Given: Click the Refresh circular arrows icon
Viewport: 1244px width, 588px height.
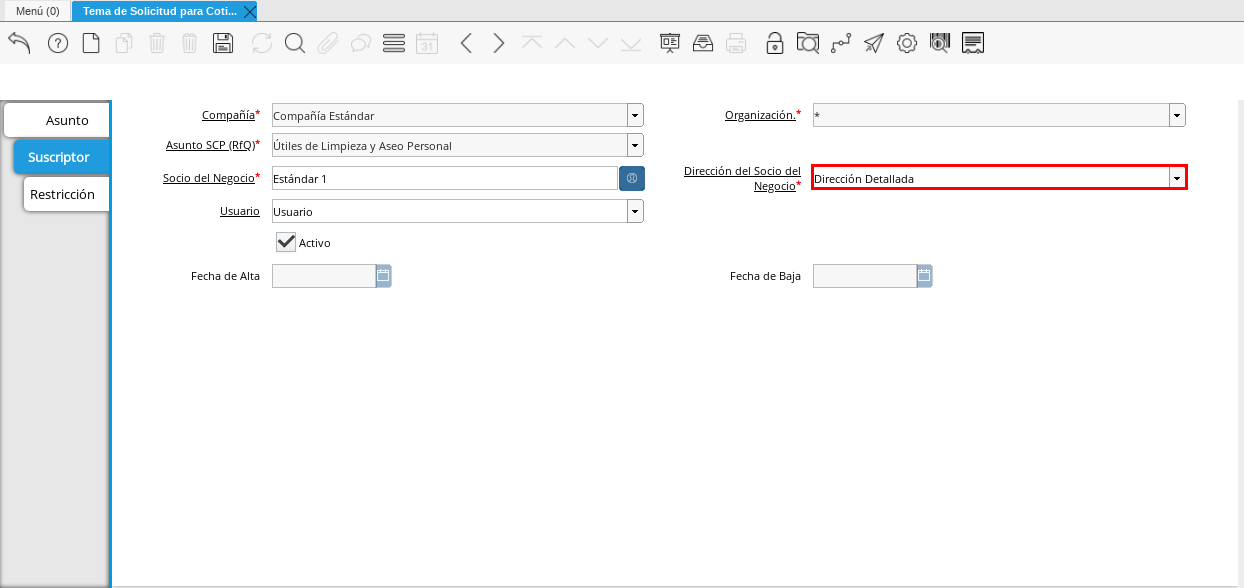Looking at the screenshot, I should (x=262, y=43).
